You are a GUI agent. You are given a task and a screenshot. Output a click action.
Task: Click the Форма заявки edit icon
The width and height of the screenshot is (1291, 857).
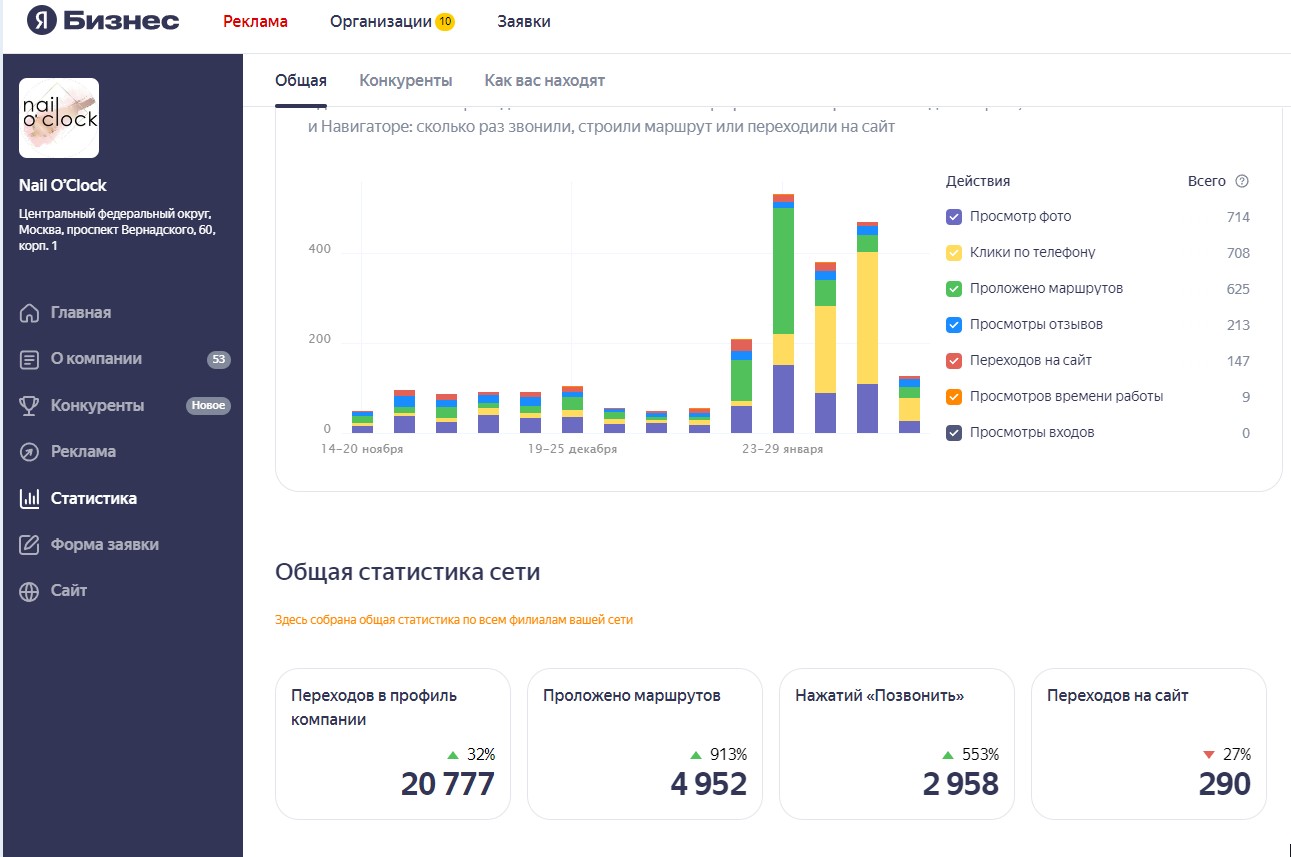click(30, 545)
